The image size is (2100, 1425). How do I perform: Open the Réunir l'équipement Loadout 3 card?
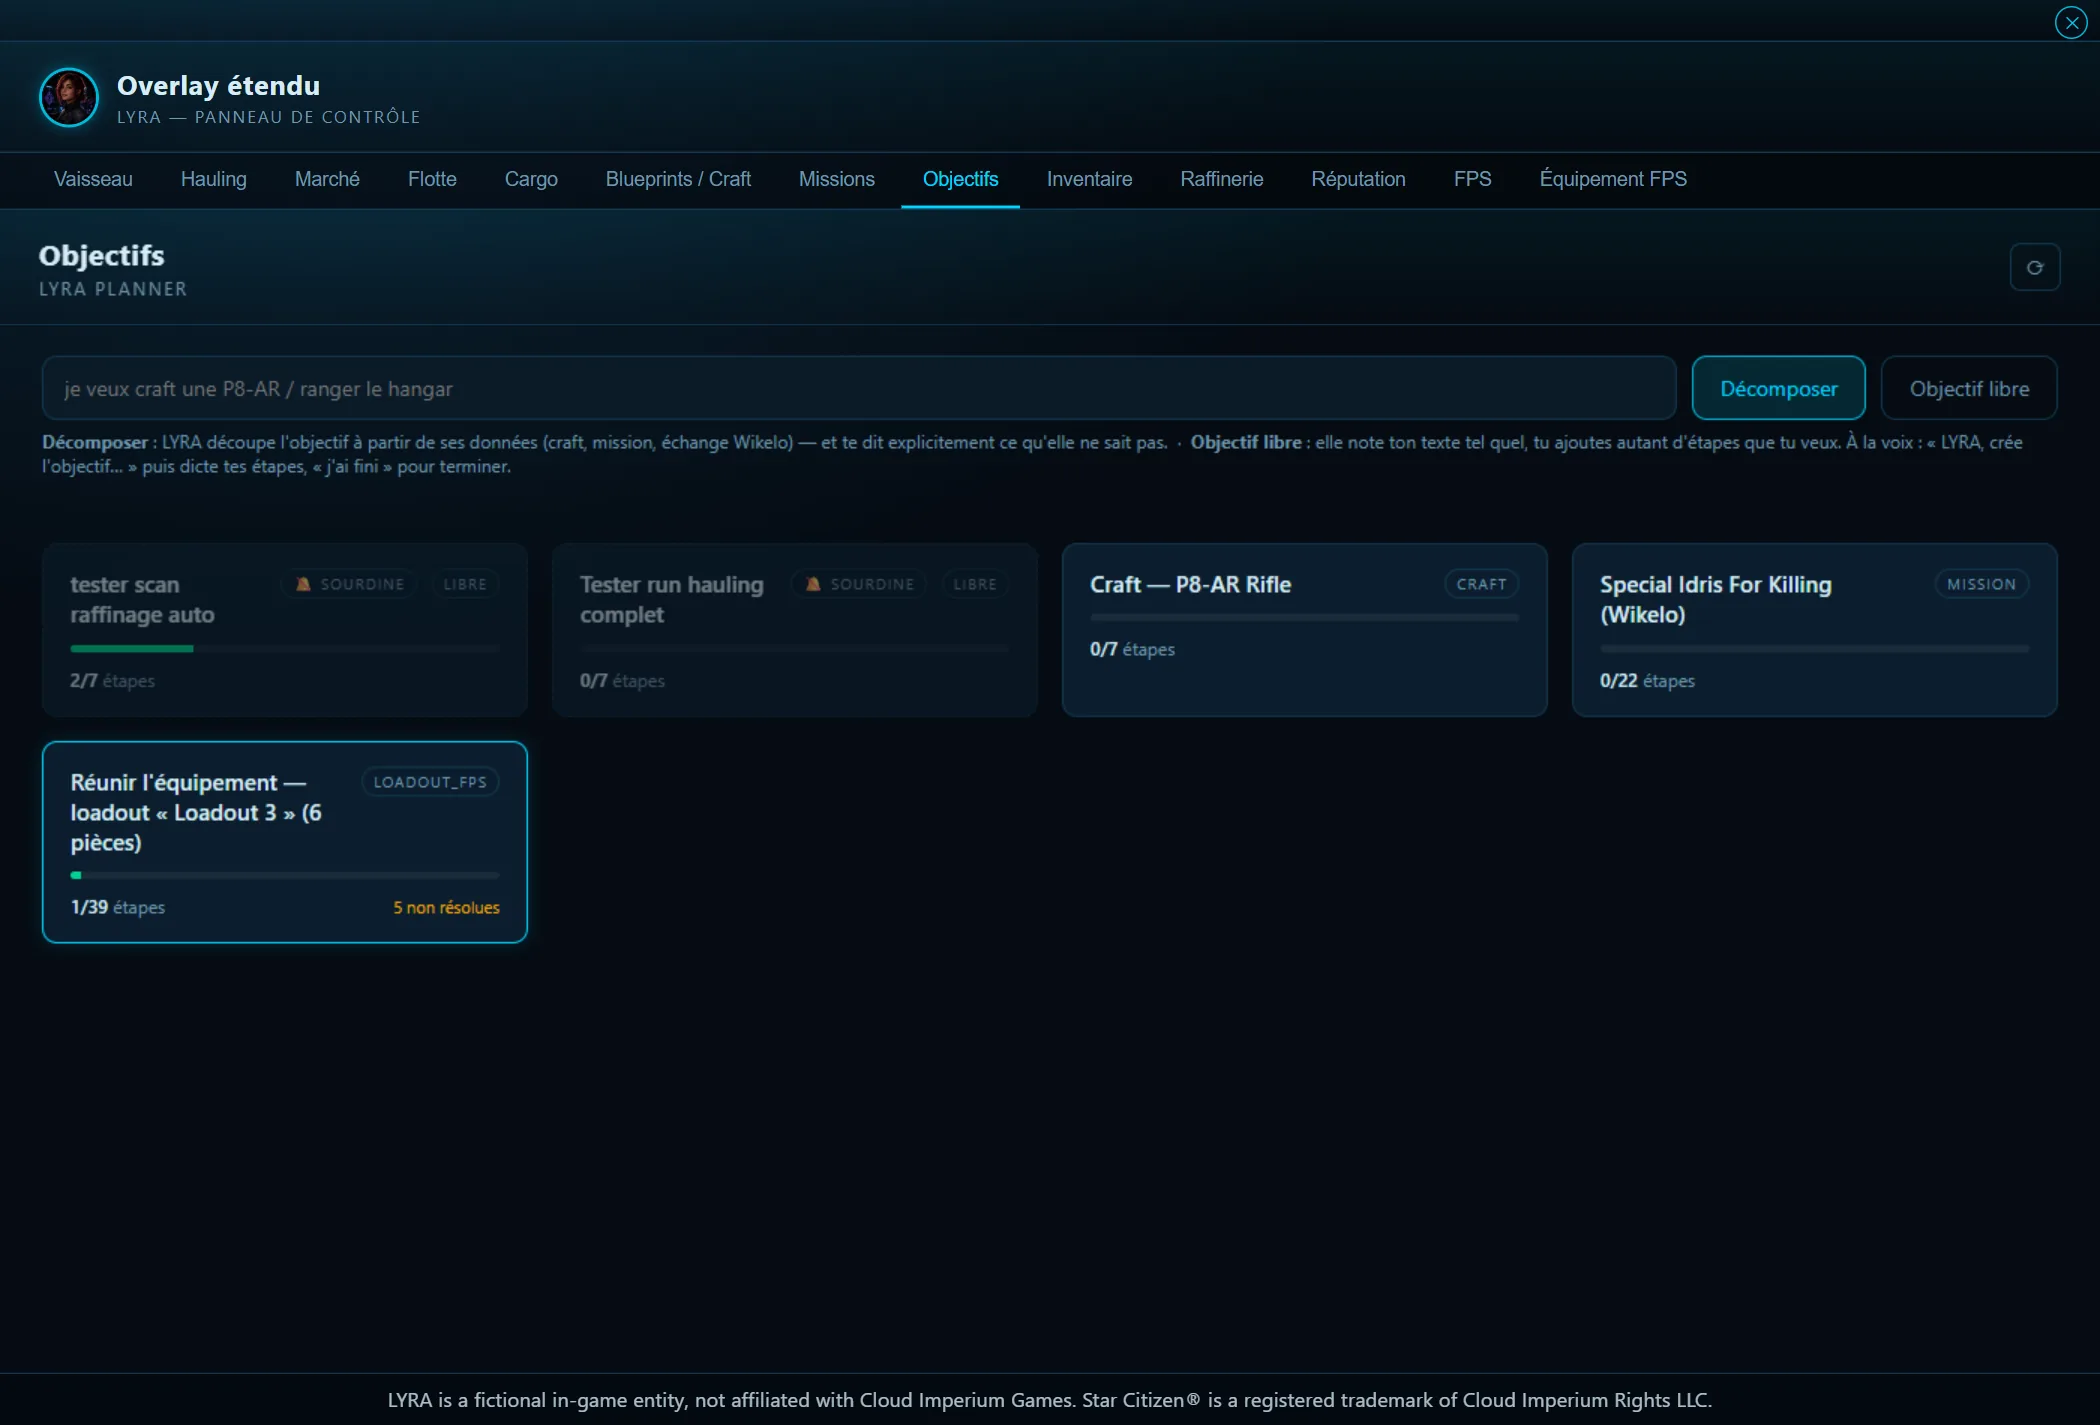(284, 842)
